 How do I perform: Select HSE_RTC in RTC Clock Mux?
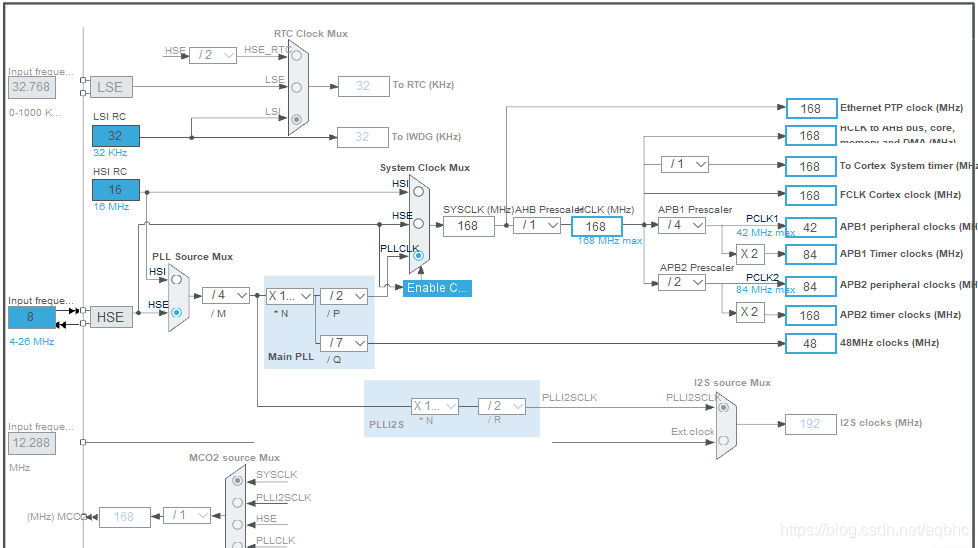click(297, 55)
